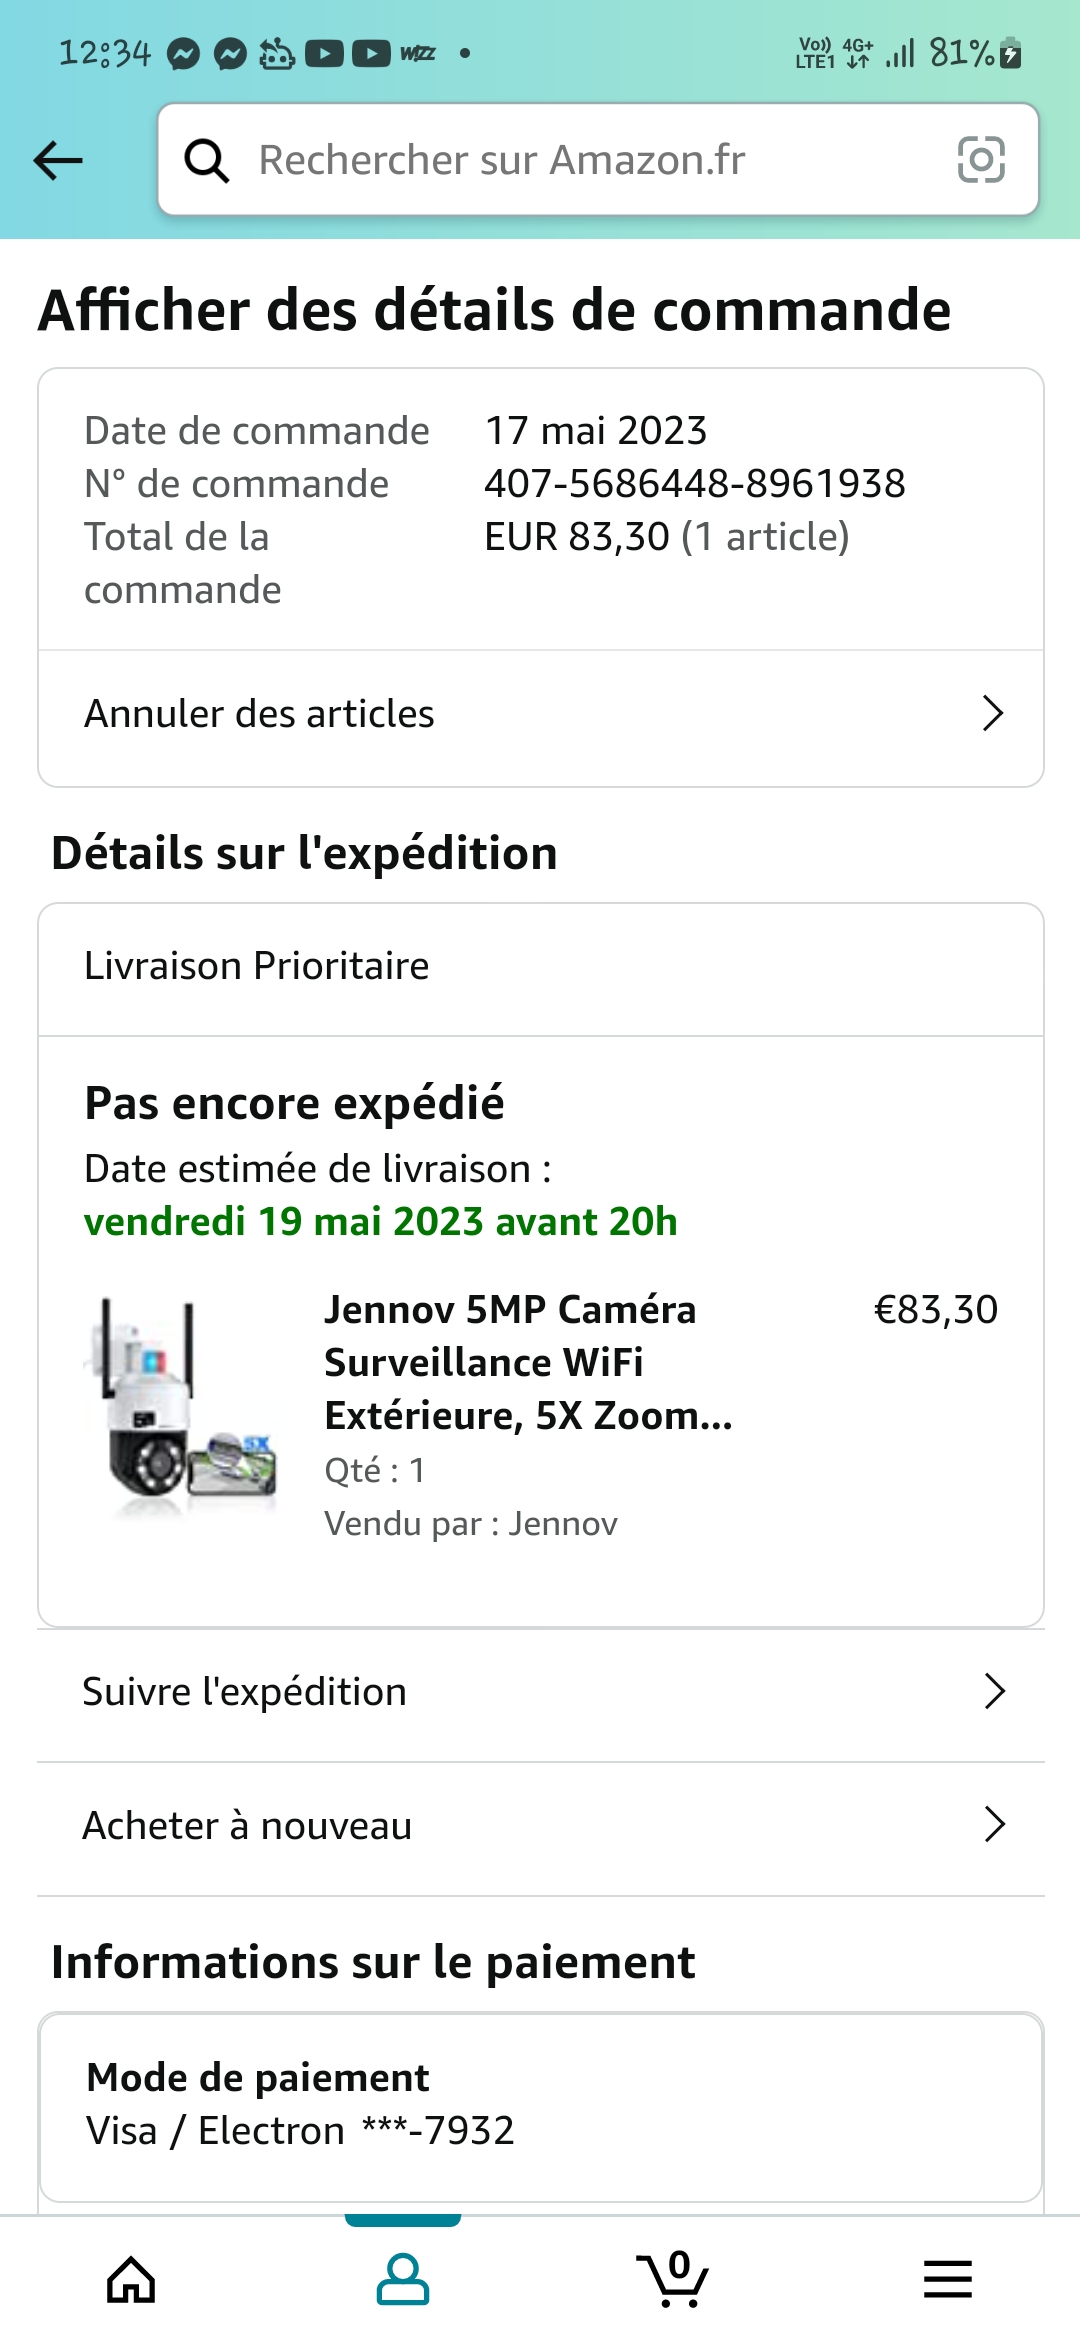Open the camera scan search icon
Image resolution: width=1080 pixels, height=2340 pixels.
[980, 160]
